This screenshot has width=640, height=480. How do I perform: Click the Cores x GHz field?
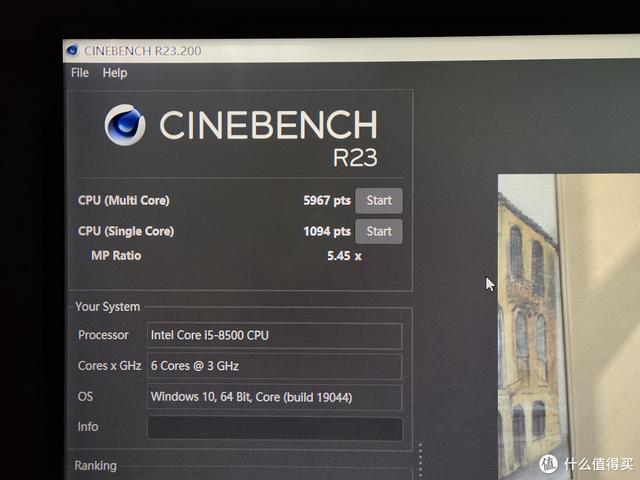(x=274, y=366)
